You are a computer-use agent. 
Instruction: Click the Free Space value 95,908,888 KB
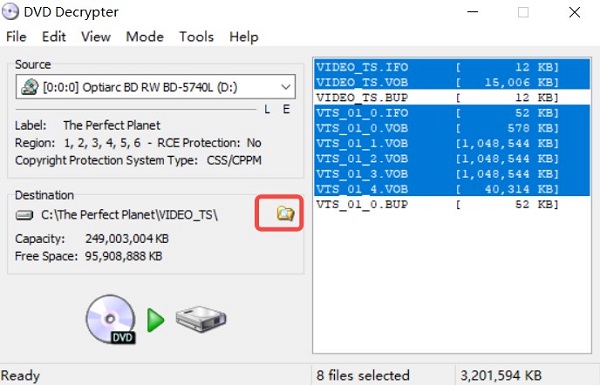point(123,256)
